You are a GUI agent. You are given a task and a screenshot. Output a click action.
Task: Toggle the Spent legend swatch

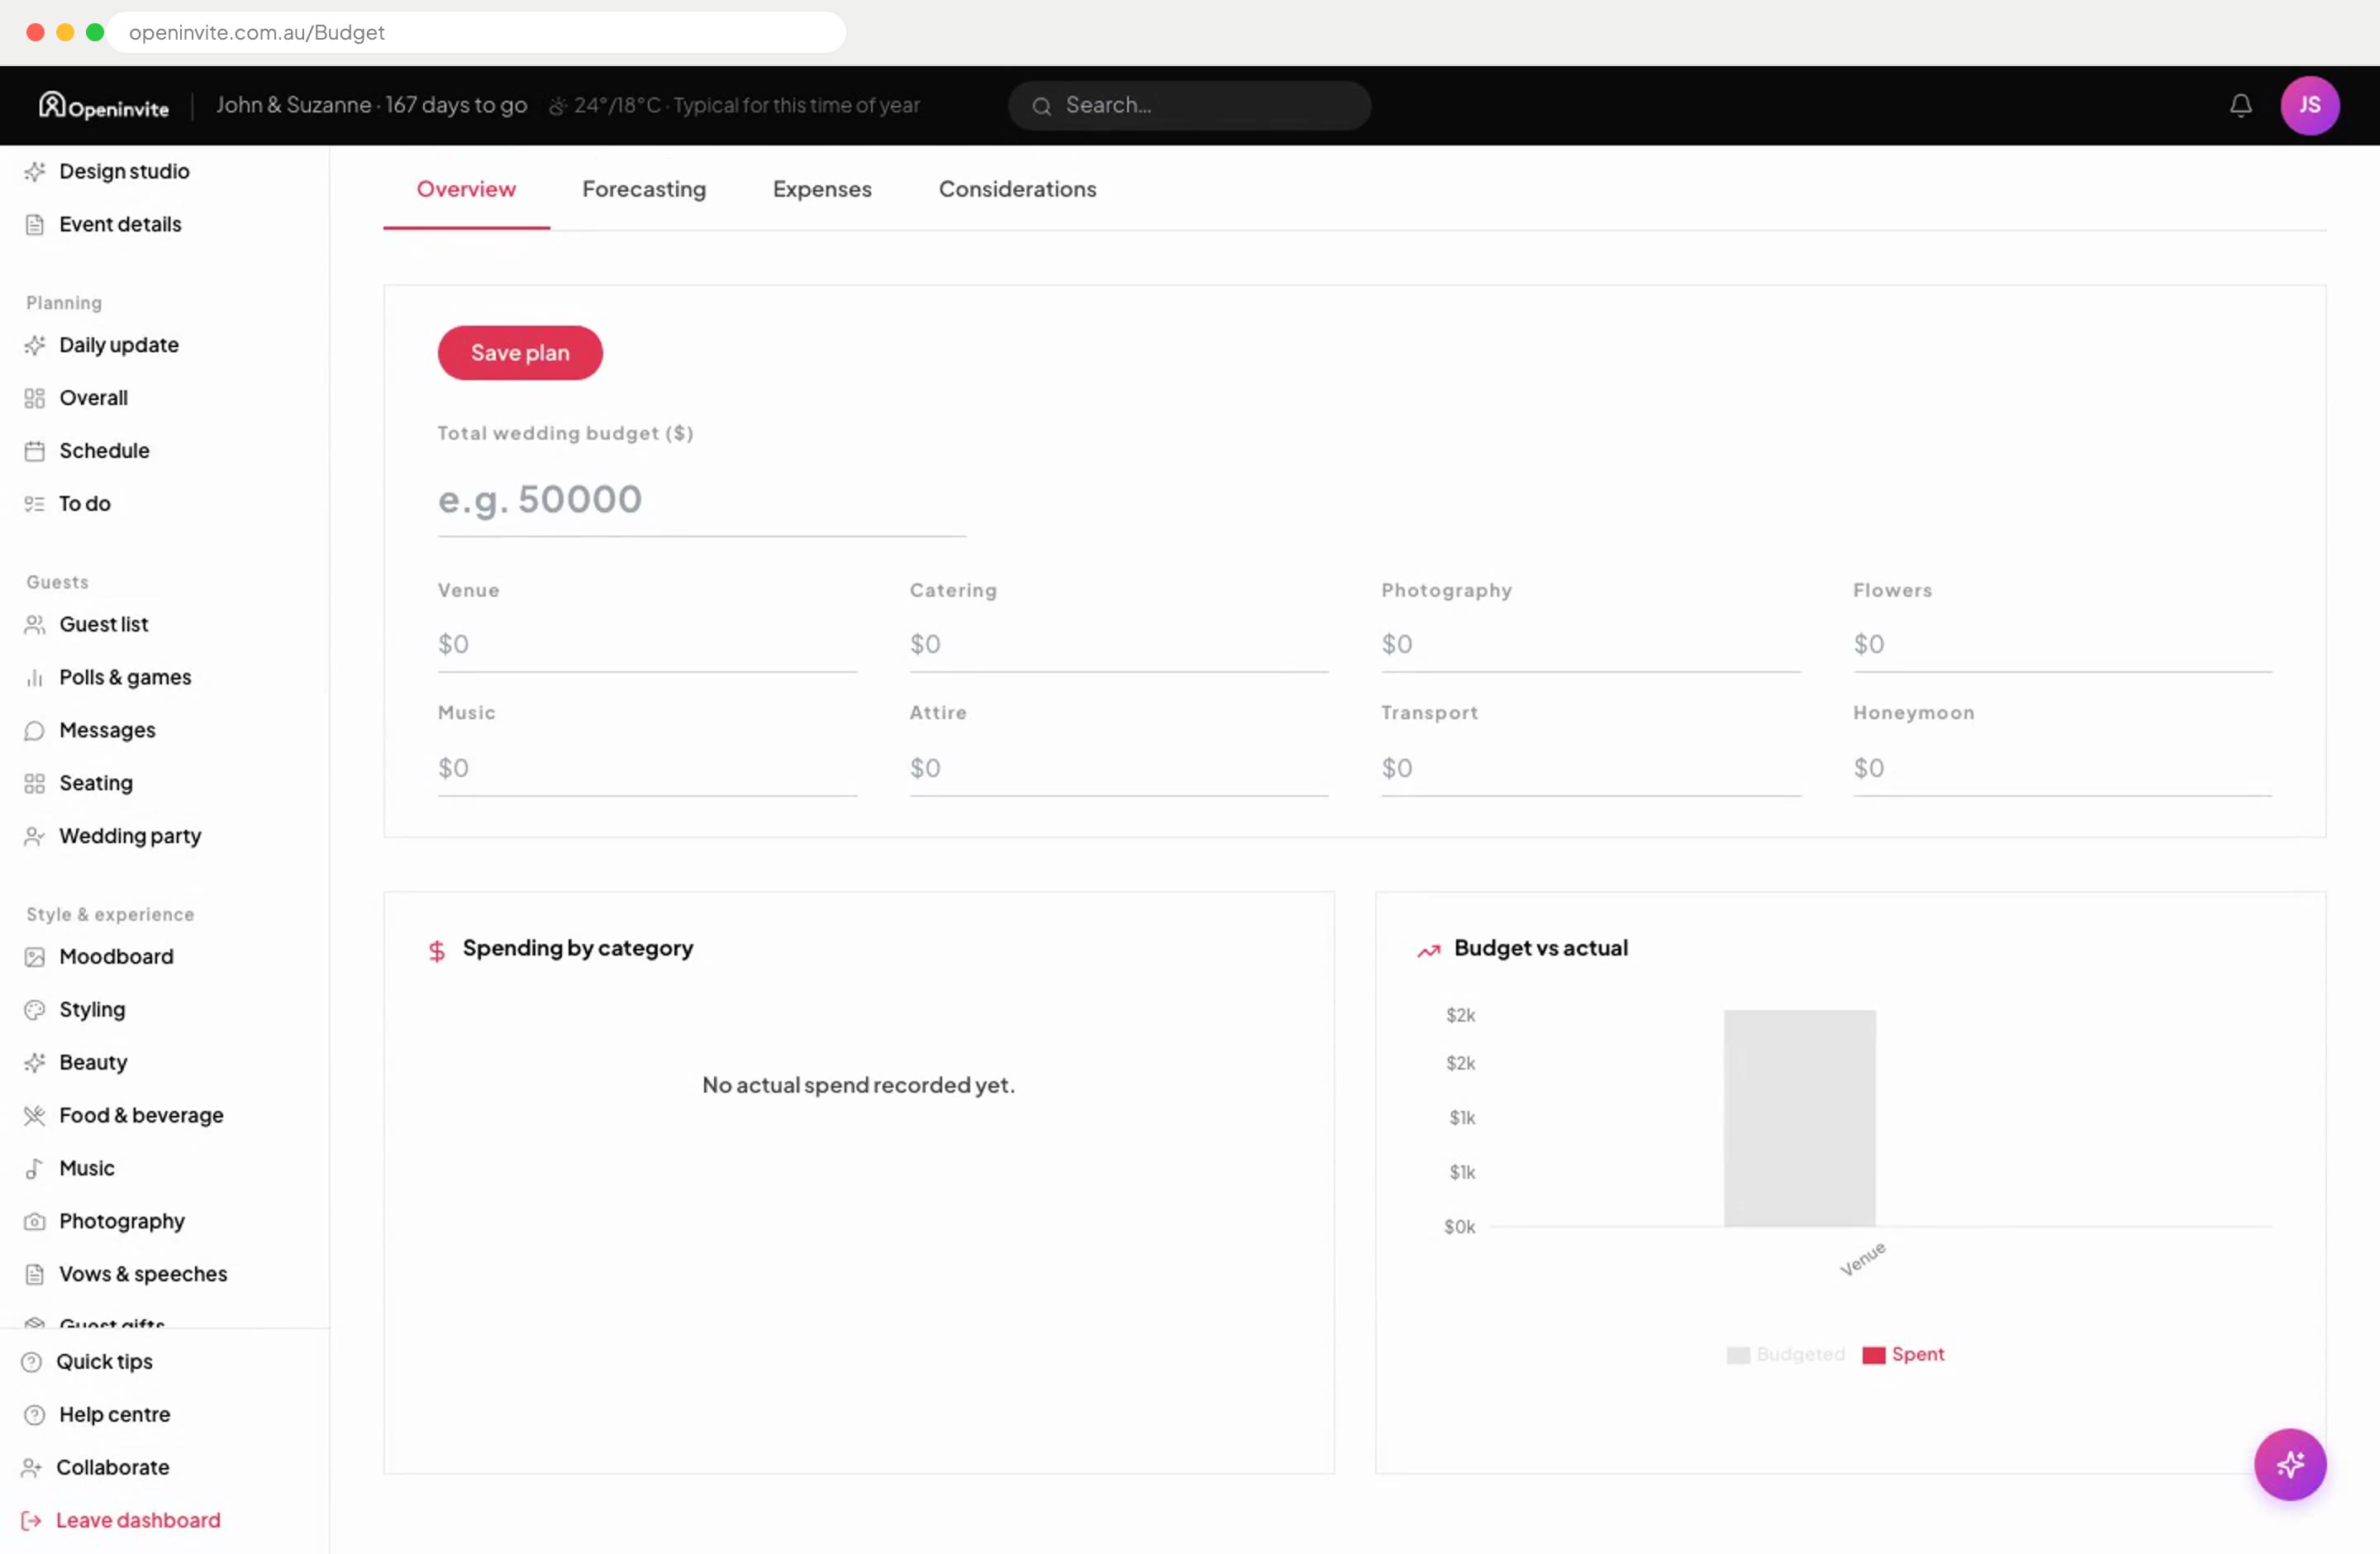tap(1873, 1355)
